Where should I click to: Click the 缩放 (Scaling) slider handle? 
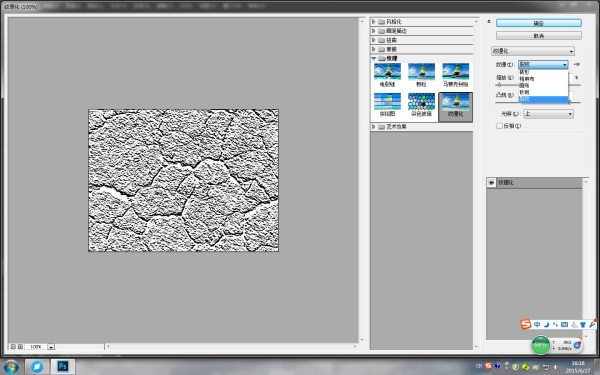(x=499, y=85)
